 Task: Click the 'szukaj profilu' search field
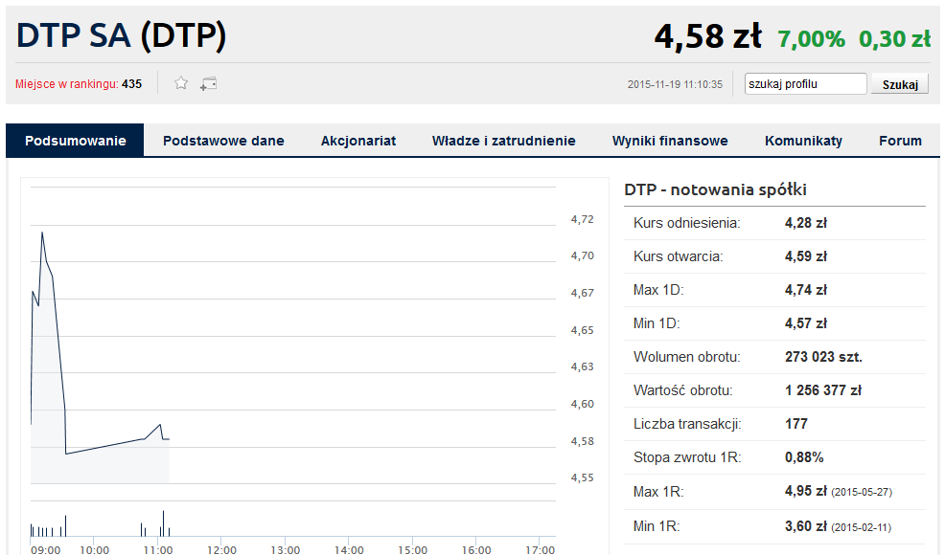click(805, 84)
